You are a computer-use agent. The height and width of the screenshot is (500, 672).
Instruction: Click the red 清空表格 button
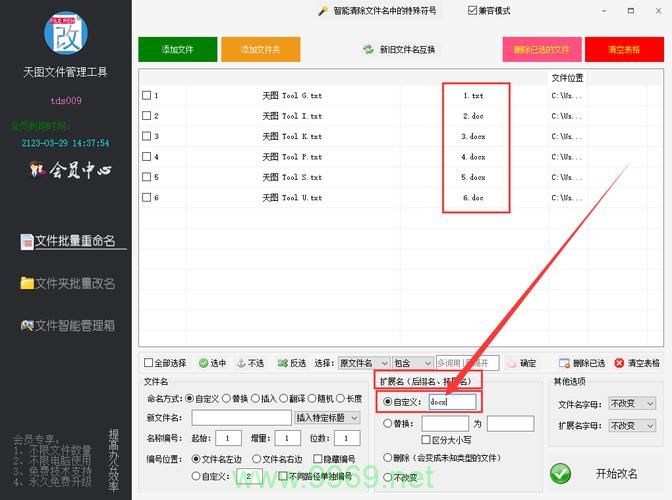coord(624,50)
